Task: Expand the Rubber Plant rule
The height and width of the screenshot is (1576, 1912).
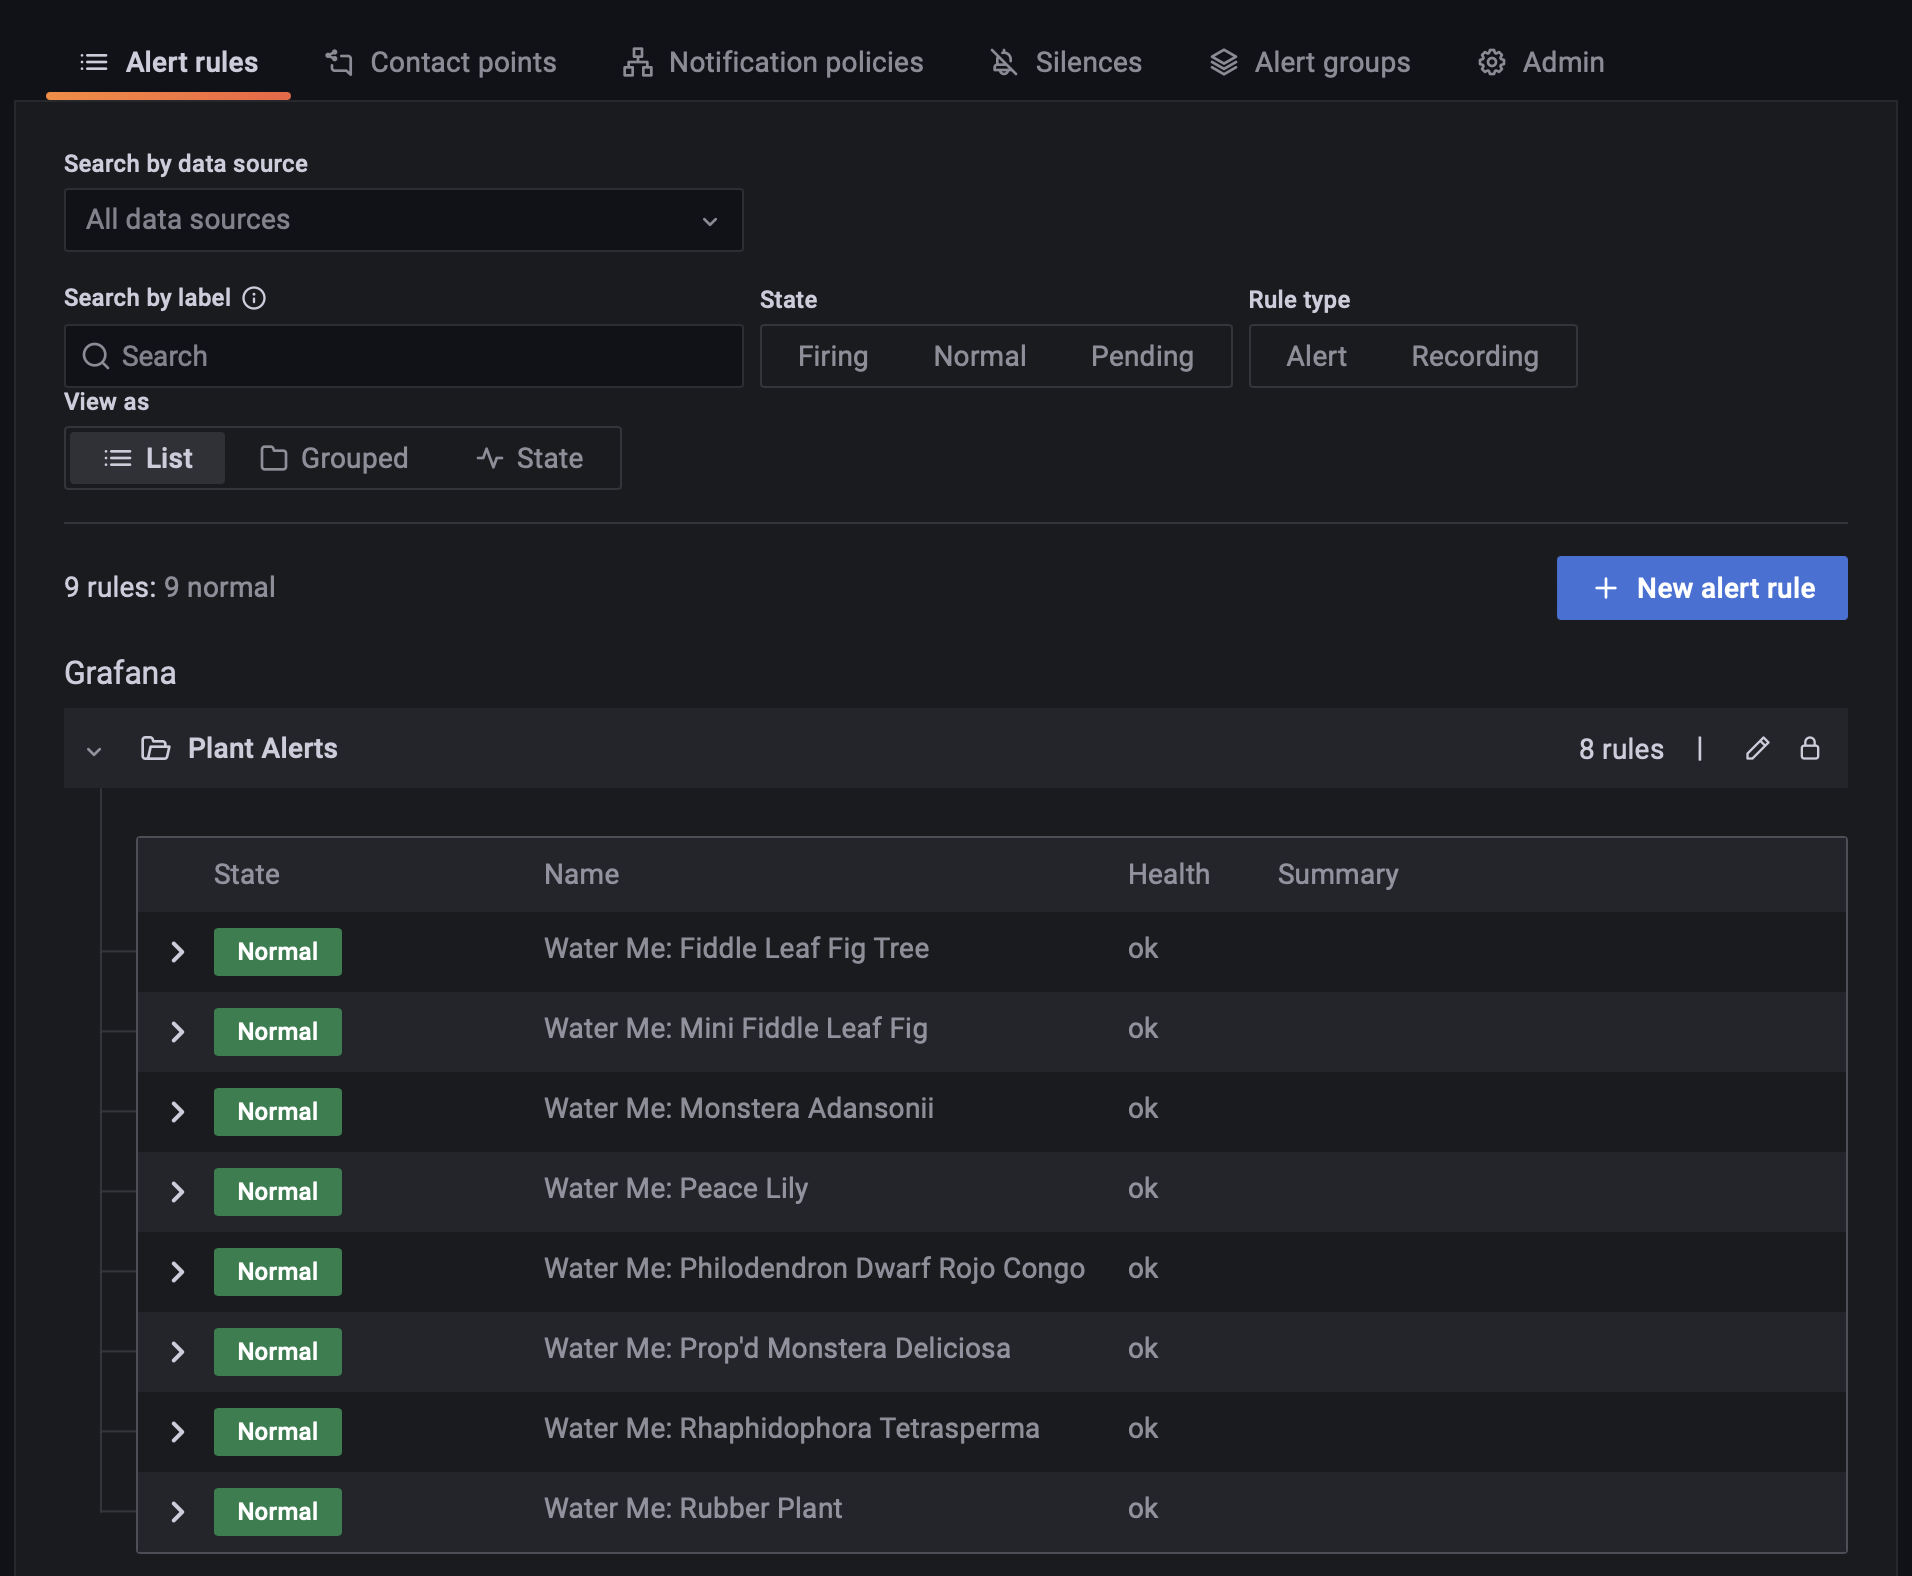Action: (x=178, y=1512)
